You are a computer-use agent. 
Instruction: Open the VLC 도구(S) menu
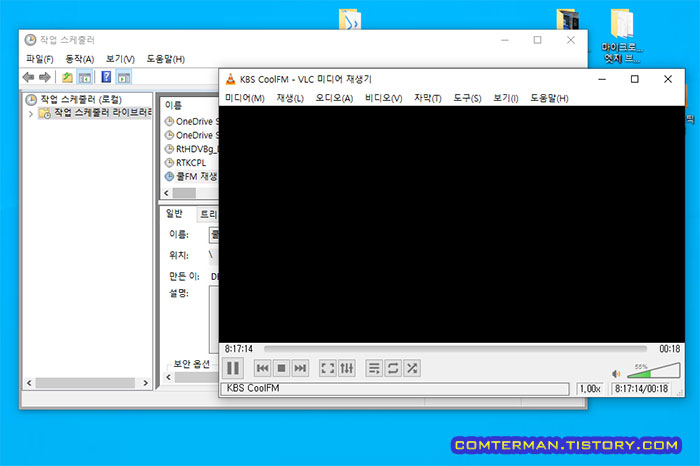(x=467, y=98)
